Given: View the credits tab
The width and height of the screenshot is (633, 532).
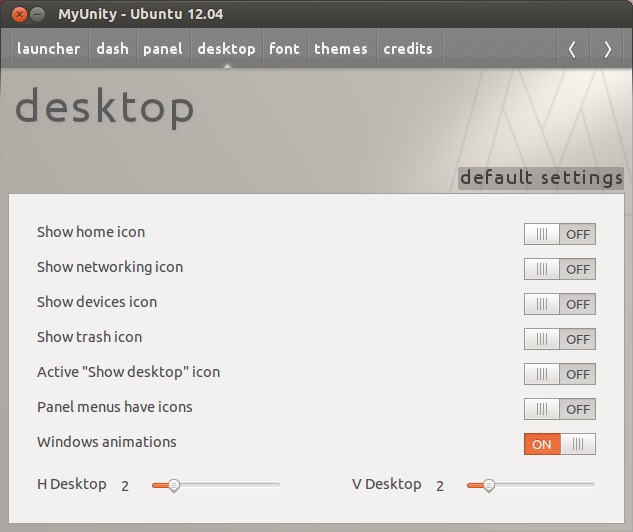Looking at the screenshot, I should pos(408,49).
